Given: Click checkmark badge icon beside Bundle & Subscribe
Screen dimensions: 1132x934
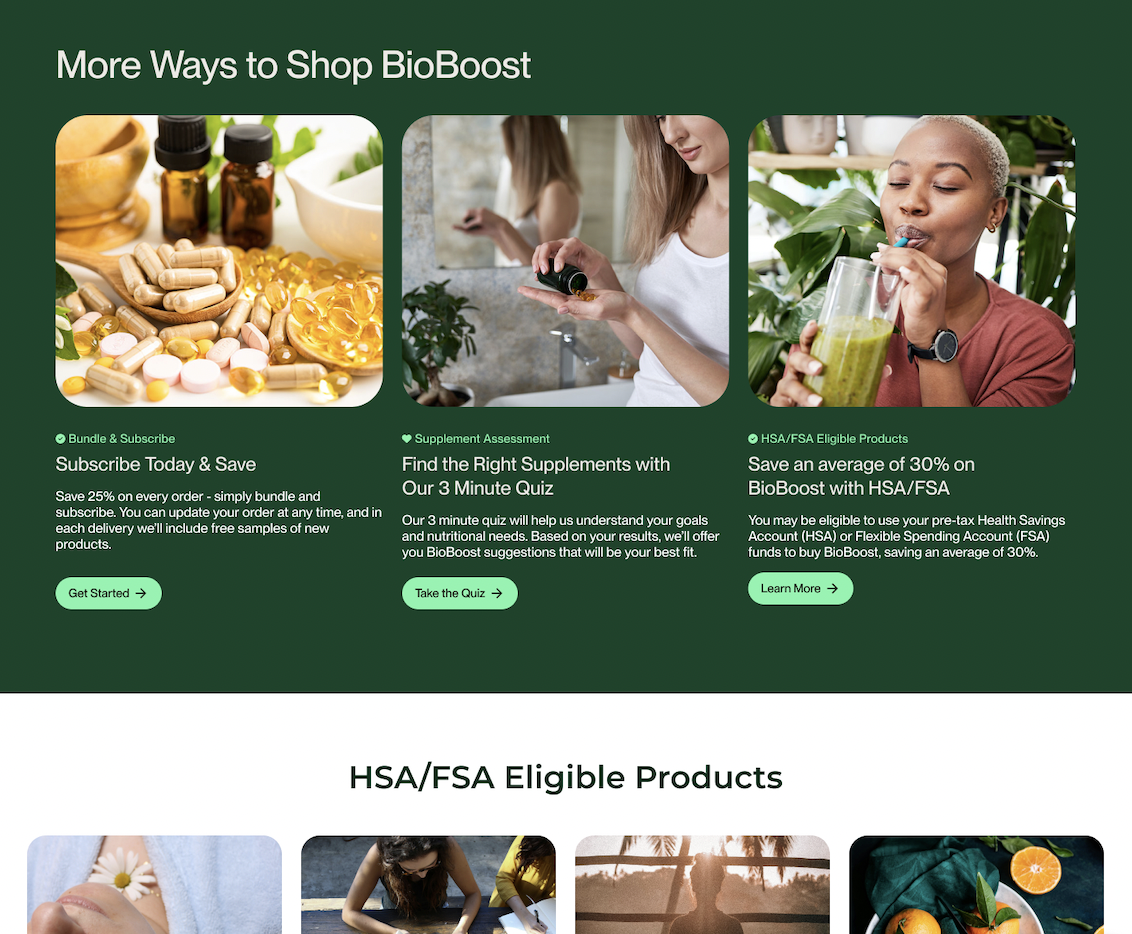Looking at the screenshot, I should (61, 439).
